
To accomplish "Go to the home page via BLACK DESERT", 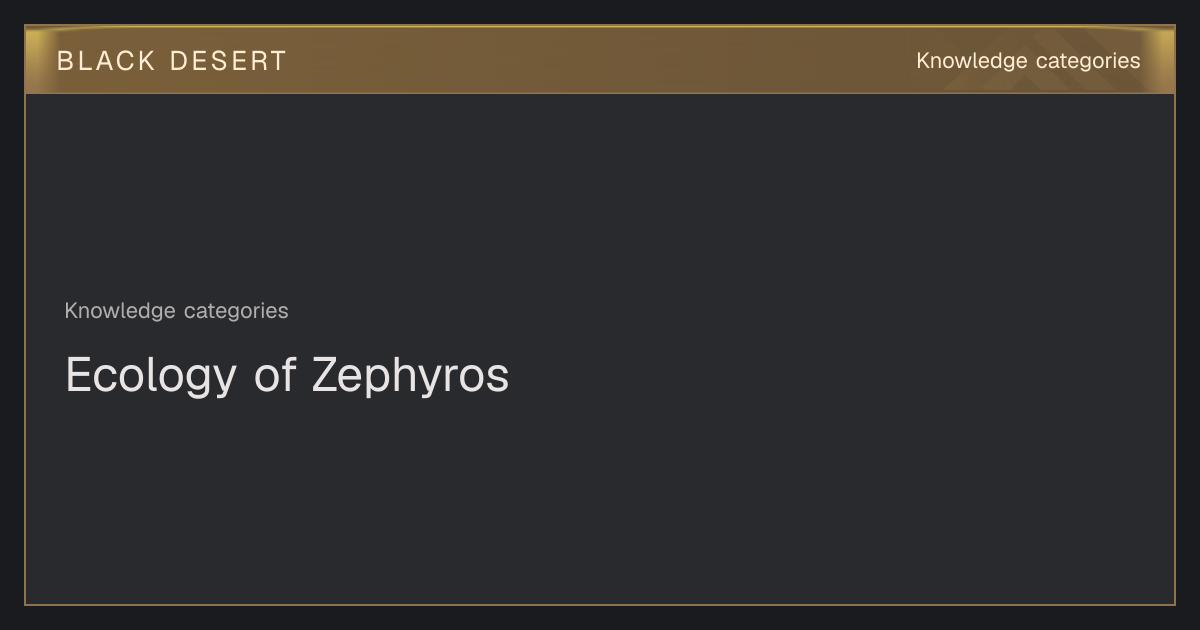I will [172, 61].
